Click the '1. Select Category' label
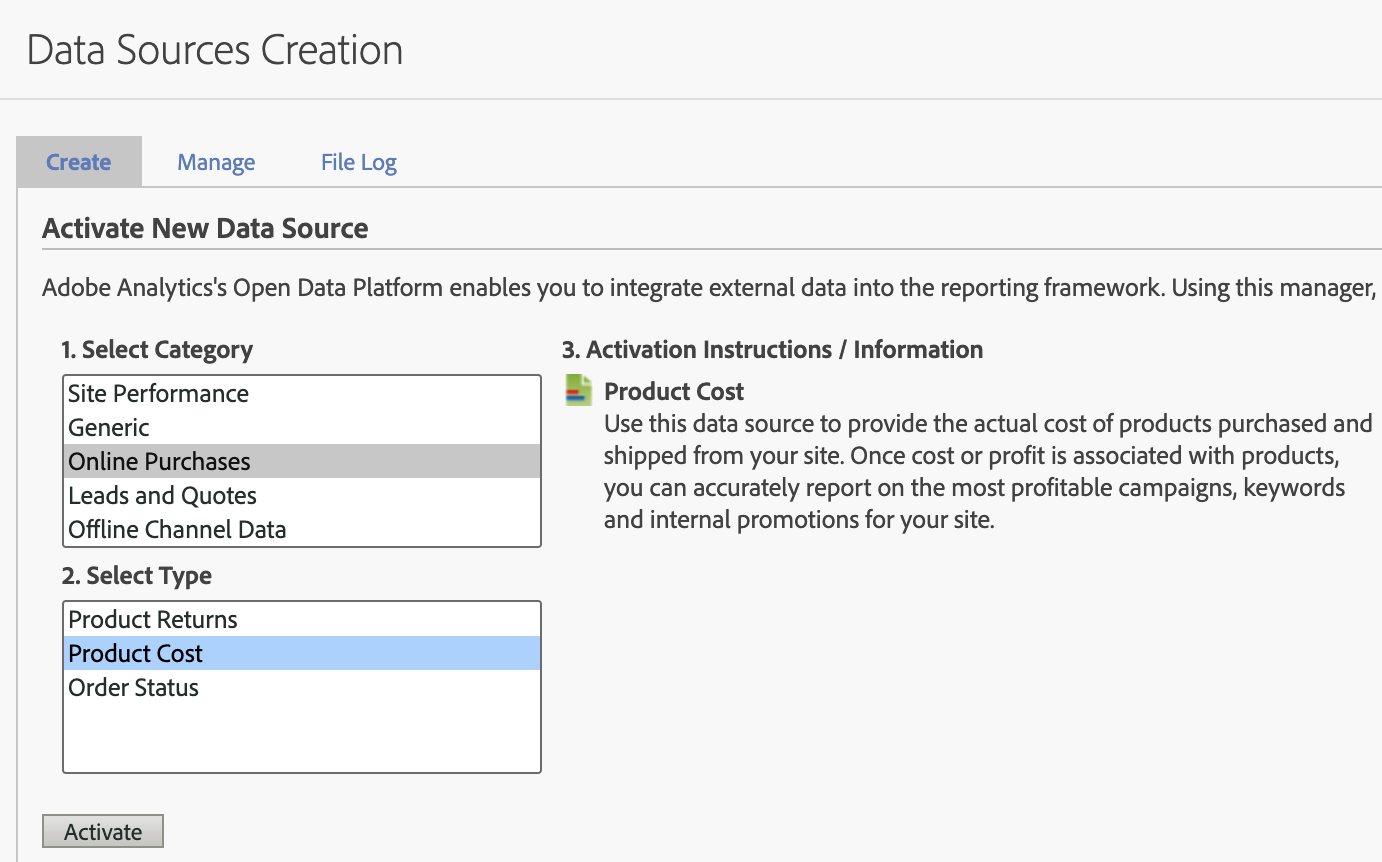The width and height of the screenshot is (1382, 862). point(157,350)
